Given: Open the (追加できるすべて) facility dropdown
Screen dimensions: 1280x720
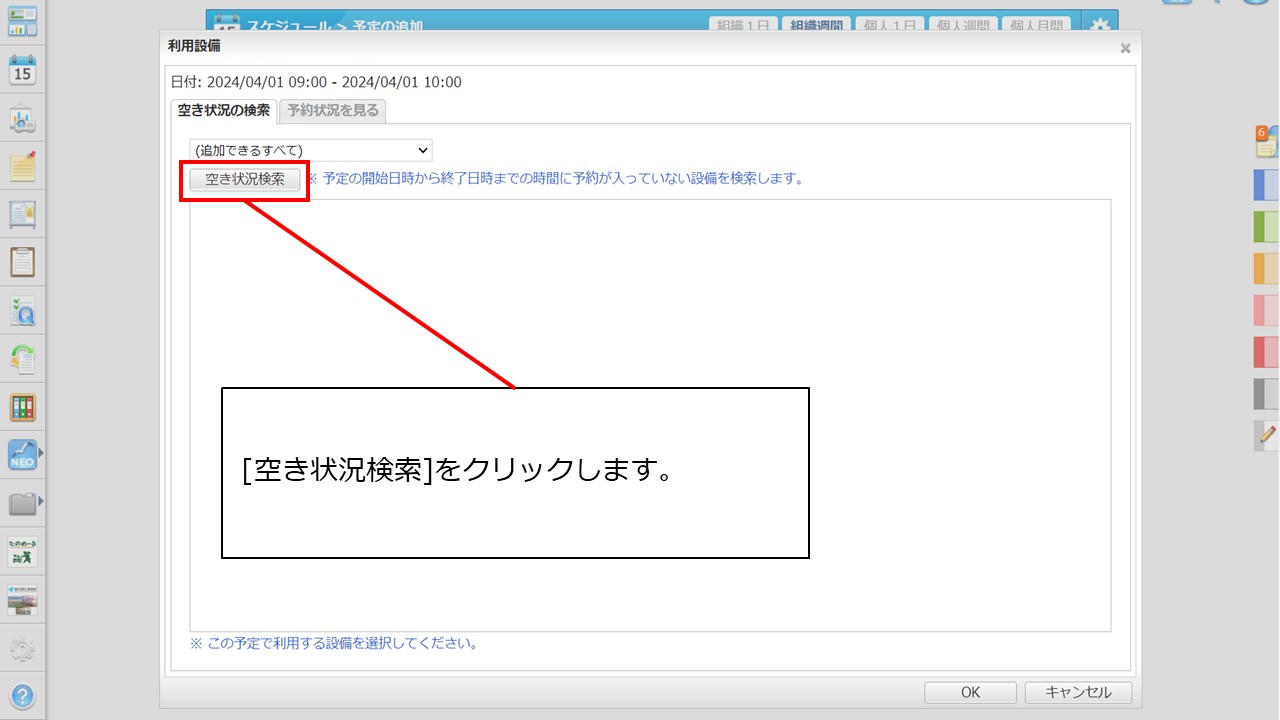Looking at the screenshot, I should pyautogui.click(x=311, y=151).
